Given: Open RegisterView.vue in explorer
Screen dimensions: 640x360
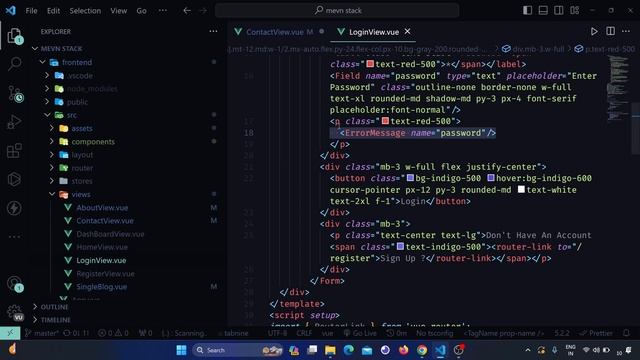Looking at the screenshot, I should point(105,273).
